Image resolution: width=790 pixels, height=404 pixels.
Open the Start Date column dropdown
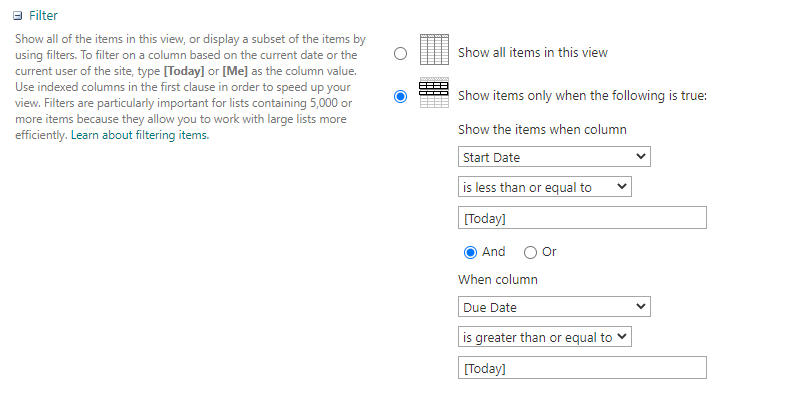(554, 157)
